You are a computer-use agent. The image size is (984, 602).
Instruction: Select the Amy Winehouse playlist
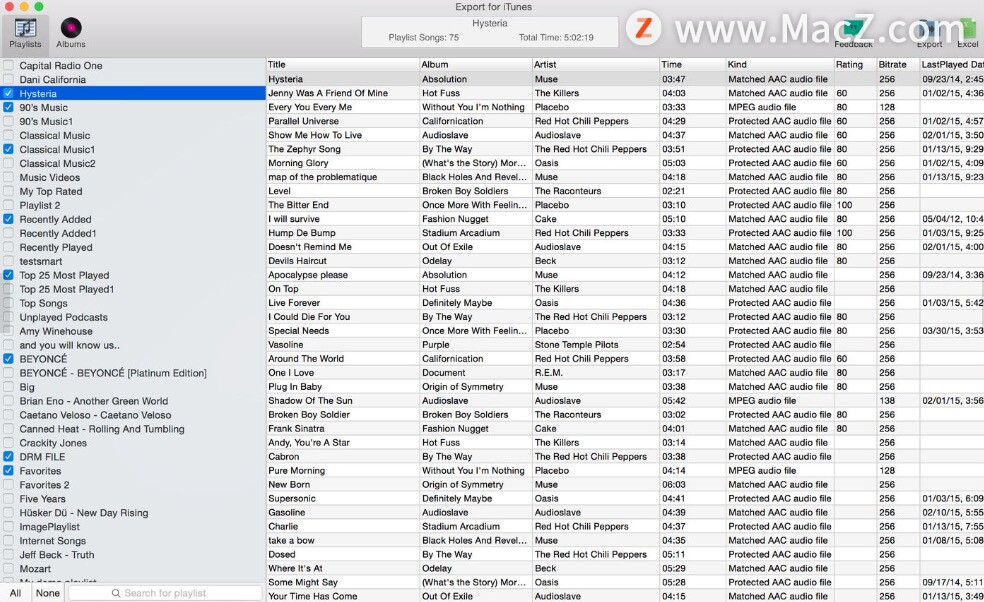point(56,331)
